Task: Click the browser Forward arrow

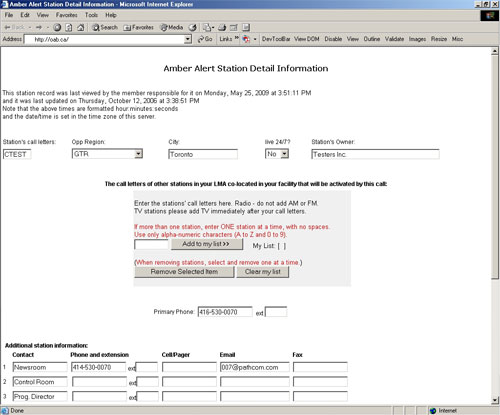Action: [x=39, y=27]
